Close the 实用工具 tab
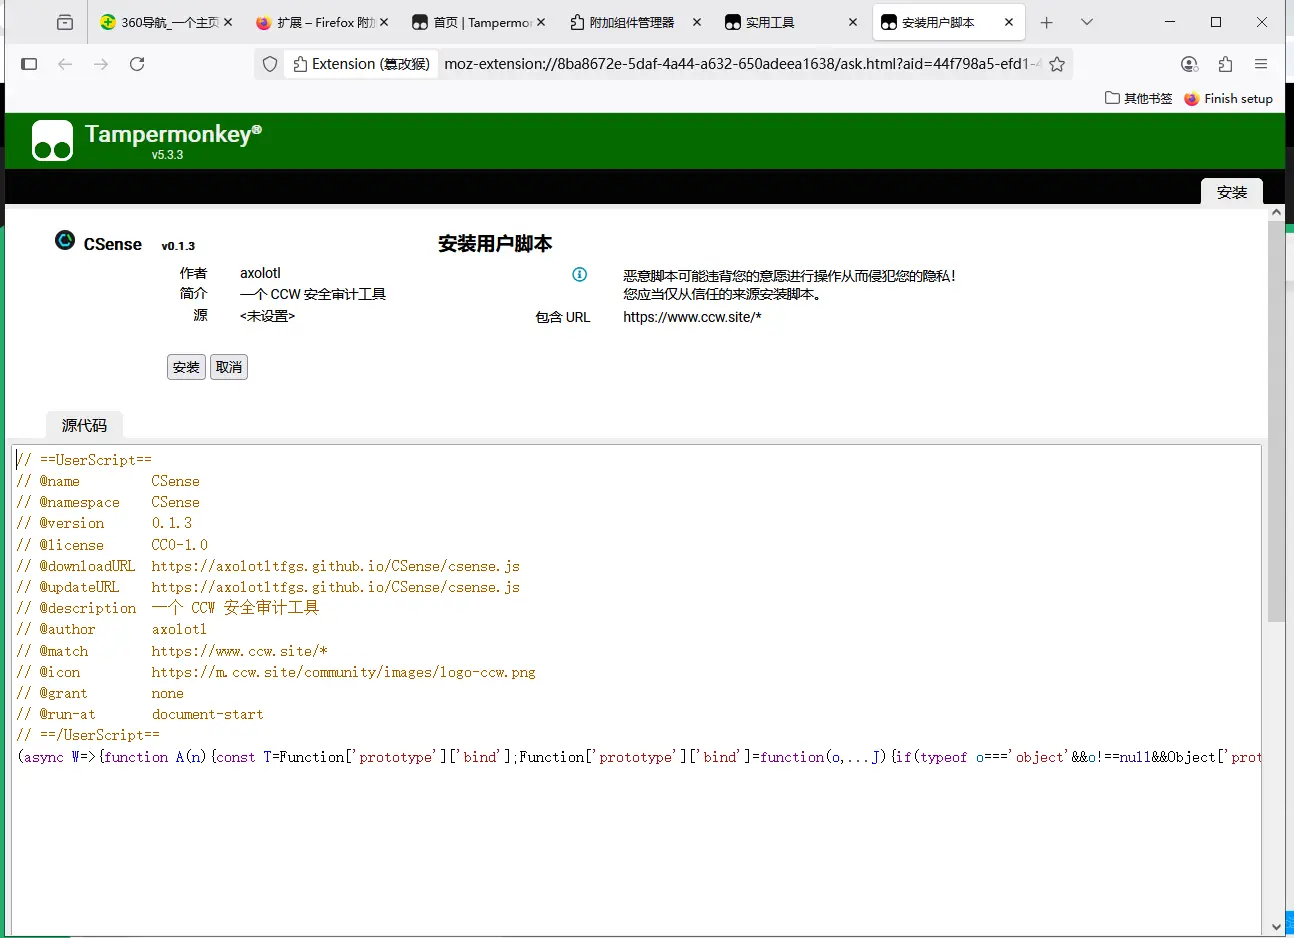This screenshot has height=938, width=1294. [853, 22]
